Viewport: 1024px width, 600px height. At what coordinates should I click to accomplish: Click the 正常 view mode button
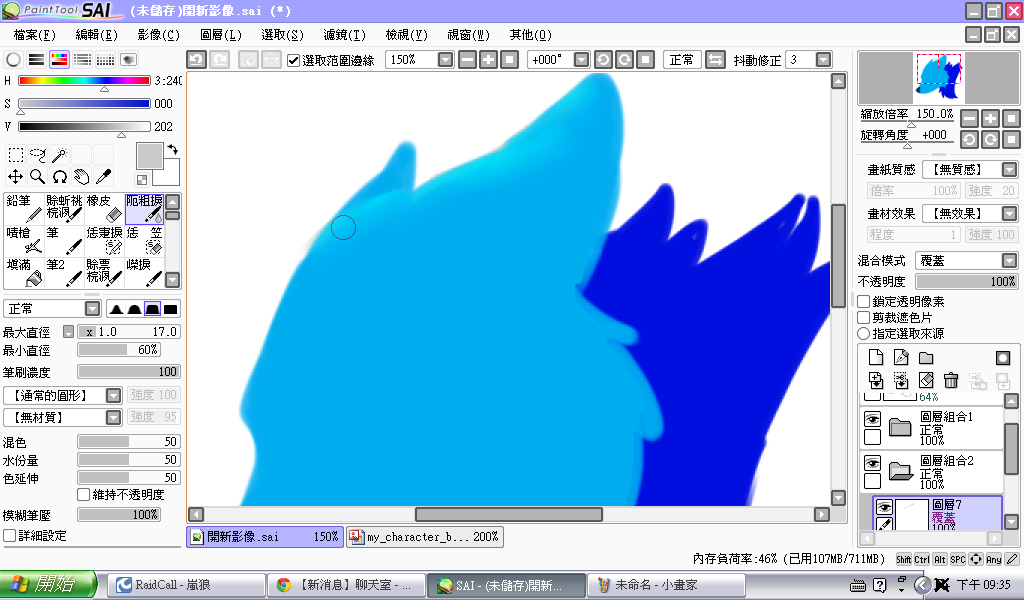[x=682, y=59]
